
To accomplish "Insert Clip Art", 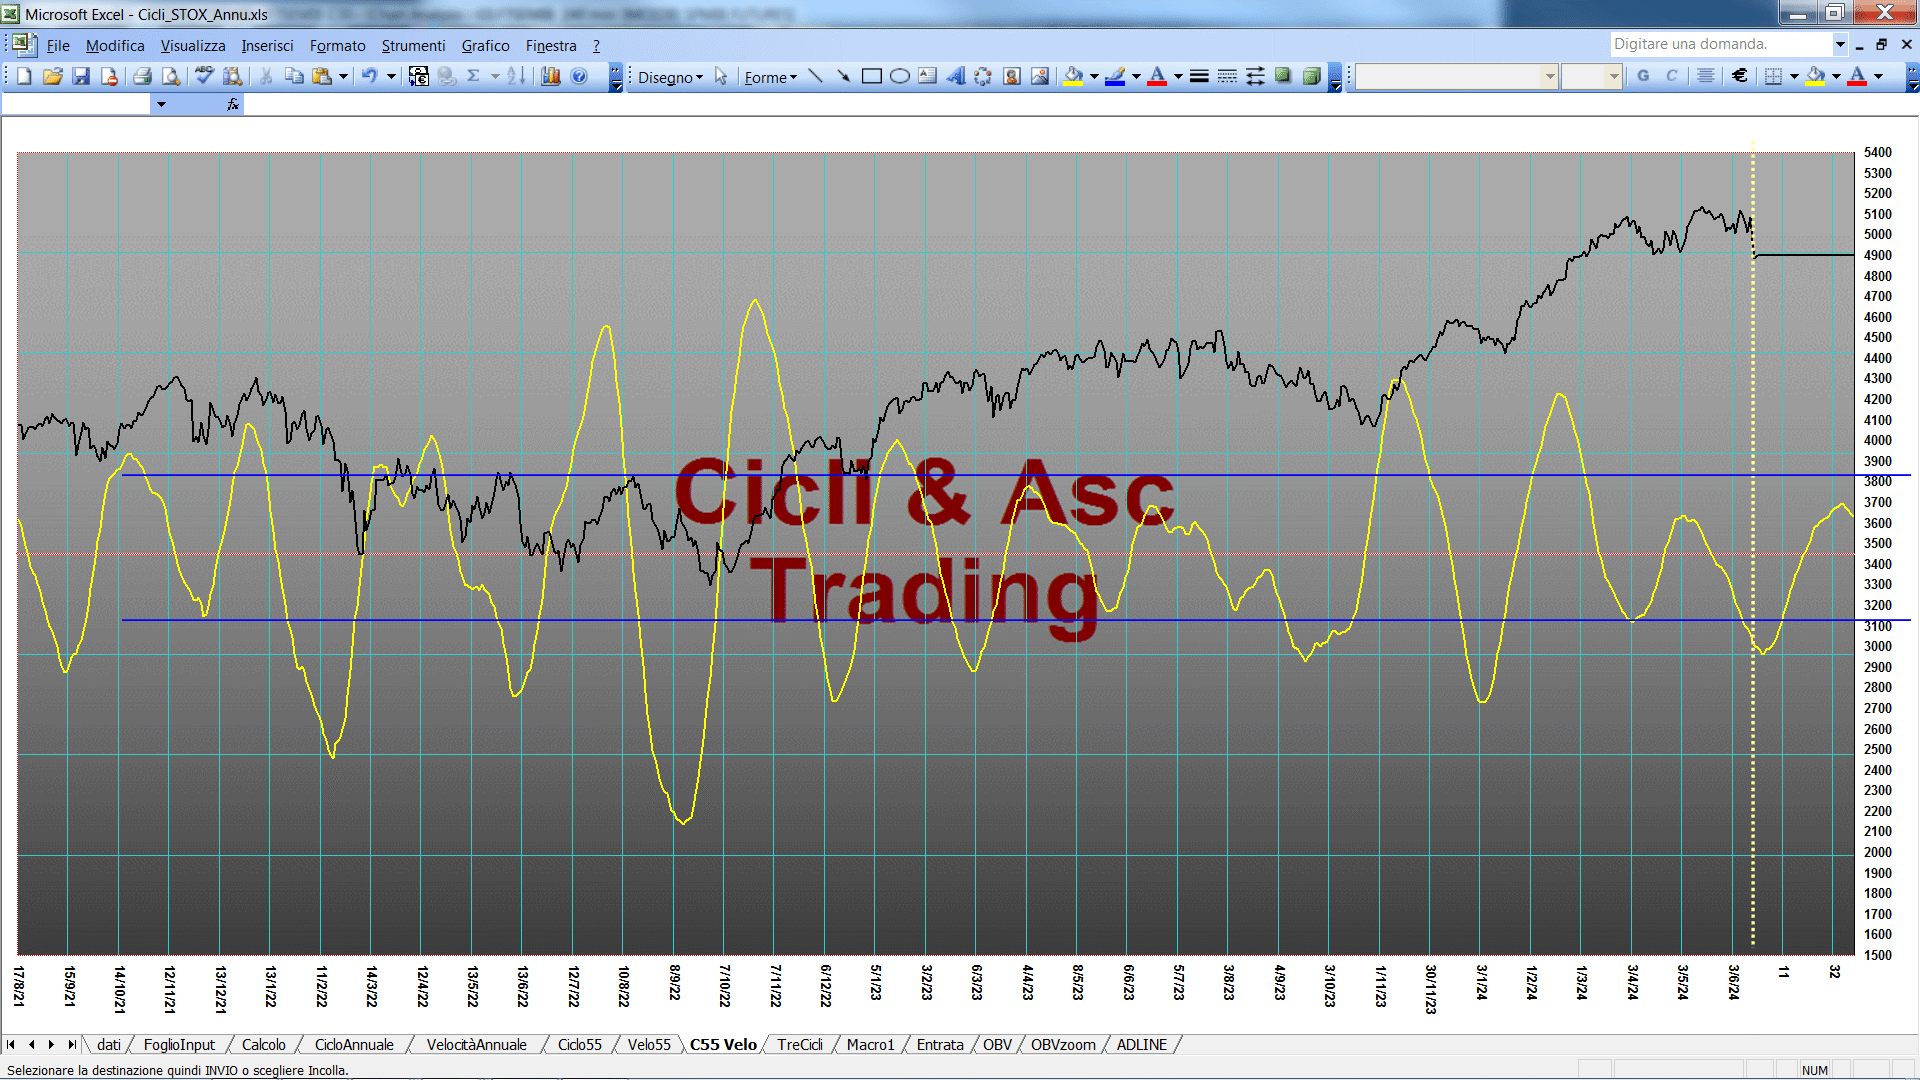I will (x=1012, y=76).
